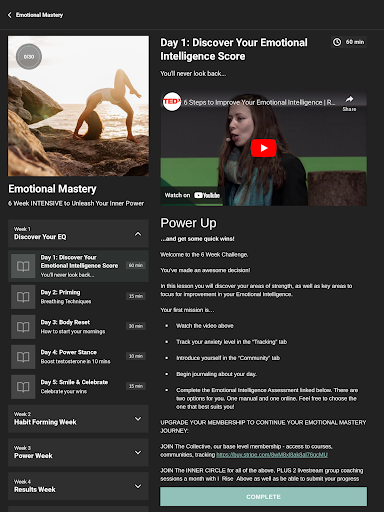The height and width of the screenshot is (512, 384).
Task: Click 'Welcome to the 6 Week Challenge' line
Action: pos(204,255)
